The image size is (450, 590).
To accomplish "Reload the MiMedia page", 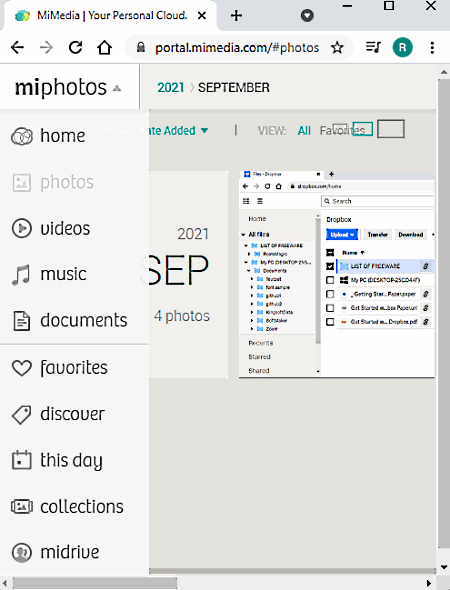I will [x=76, y=47].
